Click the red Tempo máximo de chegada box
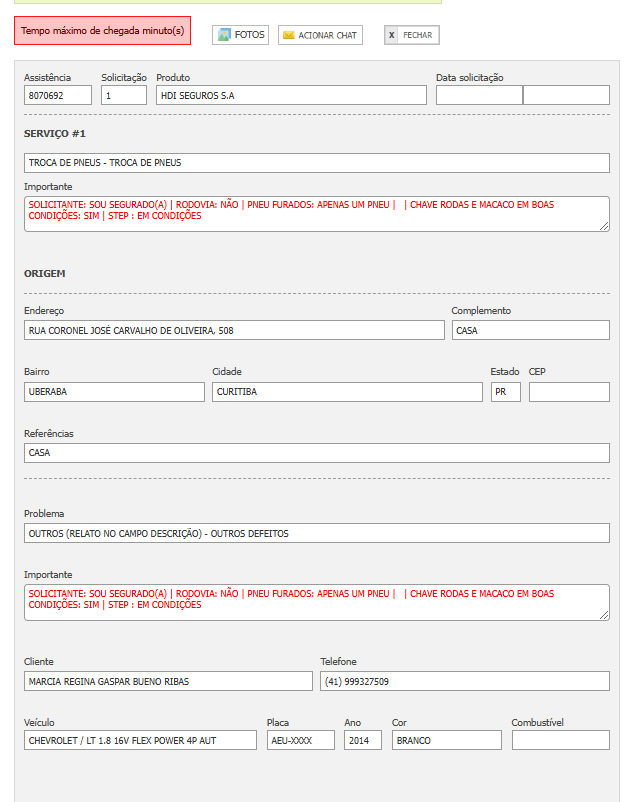The width and height of the screenshot is (633, 802). 102,31
